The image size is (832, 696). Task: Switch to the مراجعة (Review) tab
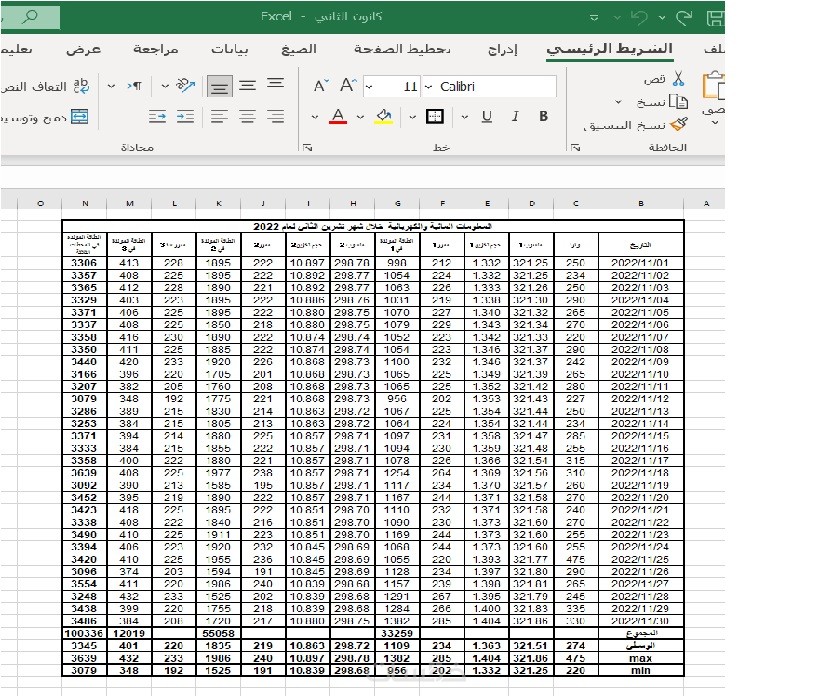pyautogui.click(x=155, y=49)
